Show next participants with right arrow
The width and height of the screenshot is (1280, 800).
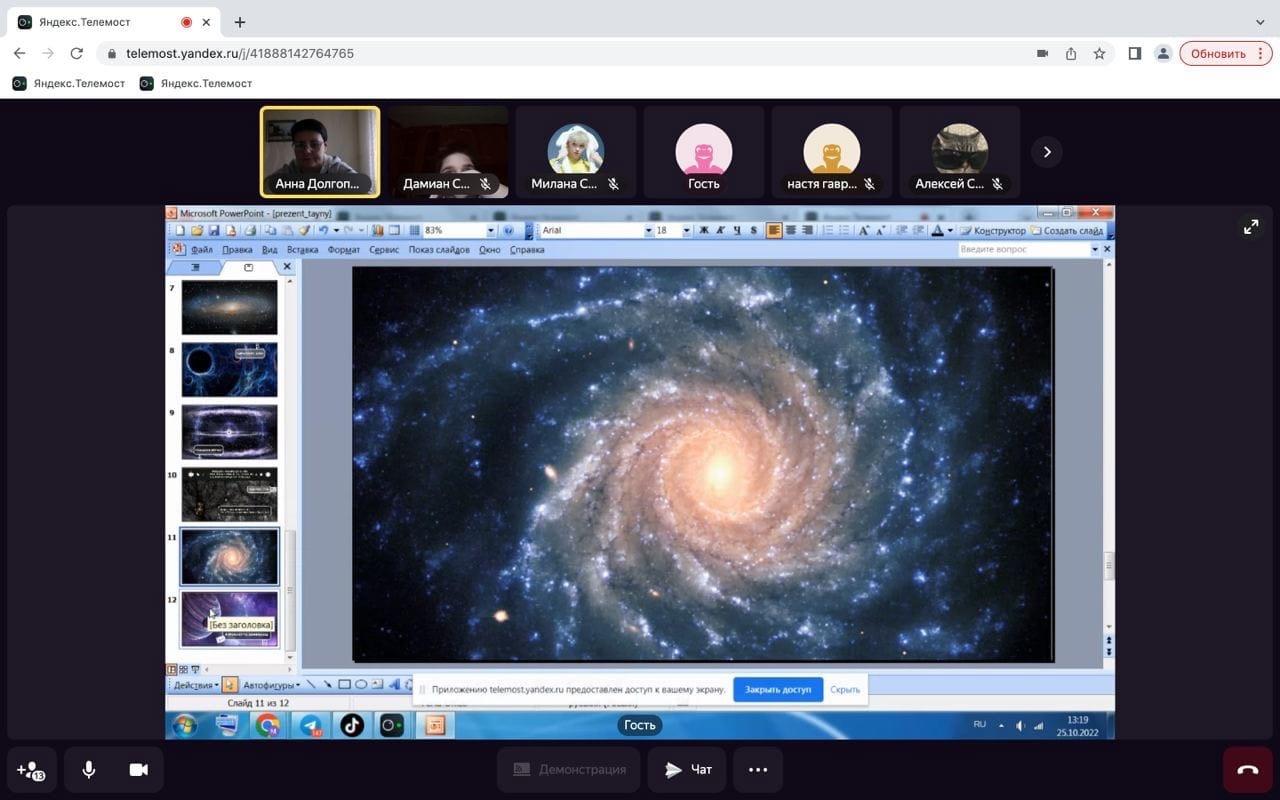1047,152
